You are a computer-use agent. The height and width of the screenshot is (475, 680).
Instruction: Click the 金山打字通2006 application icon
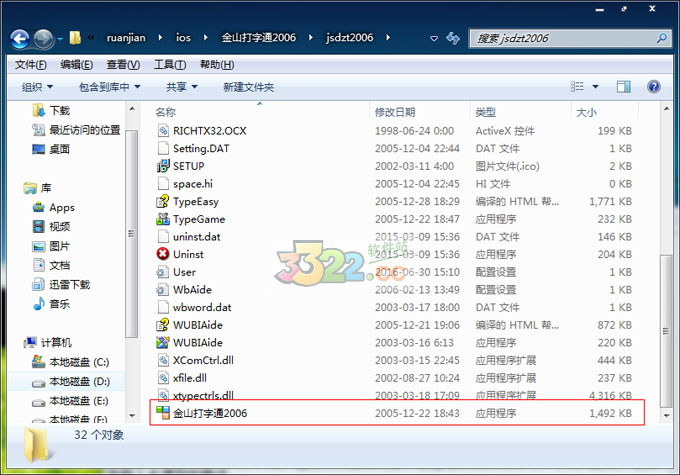tap(163, 413)
